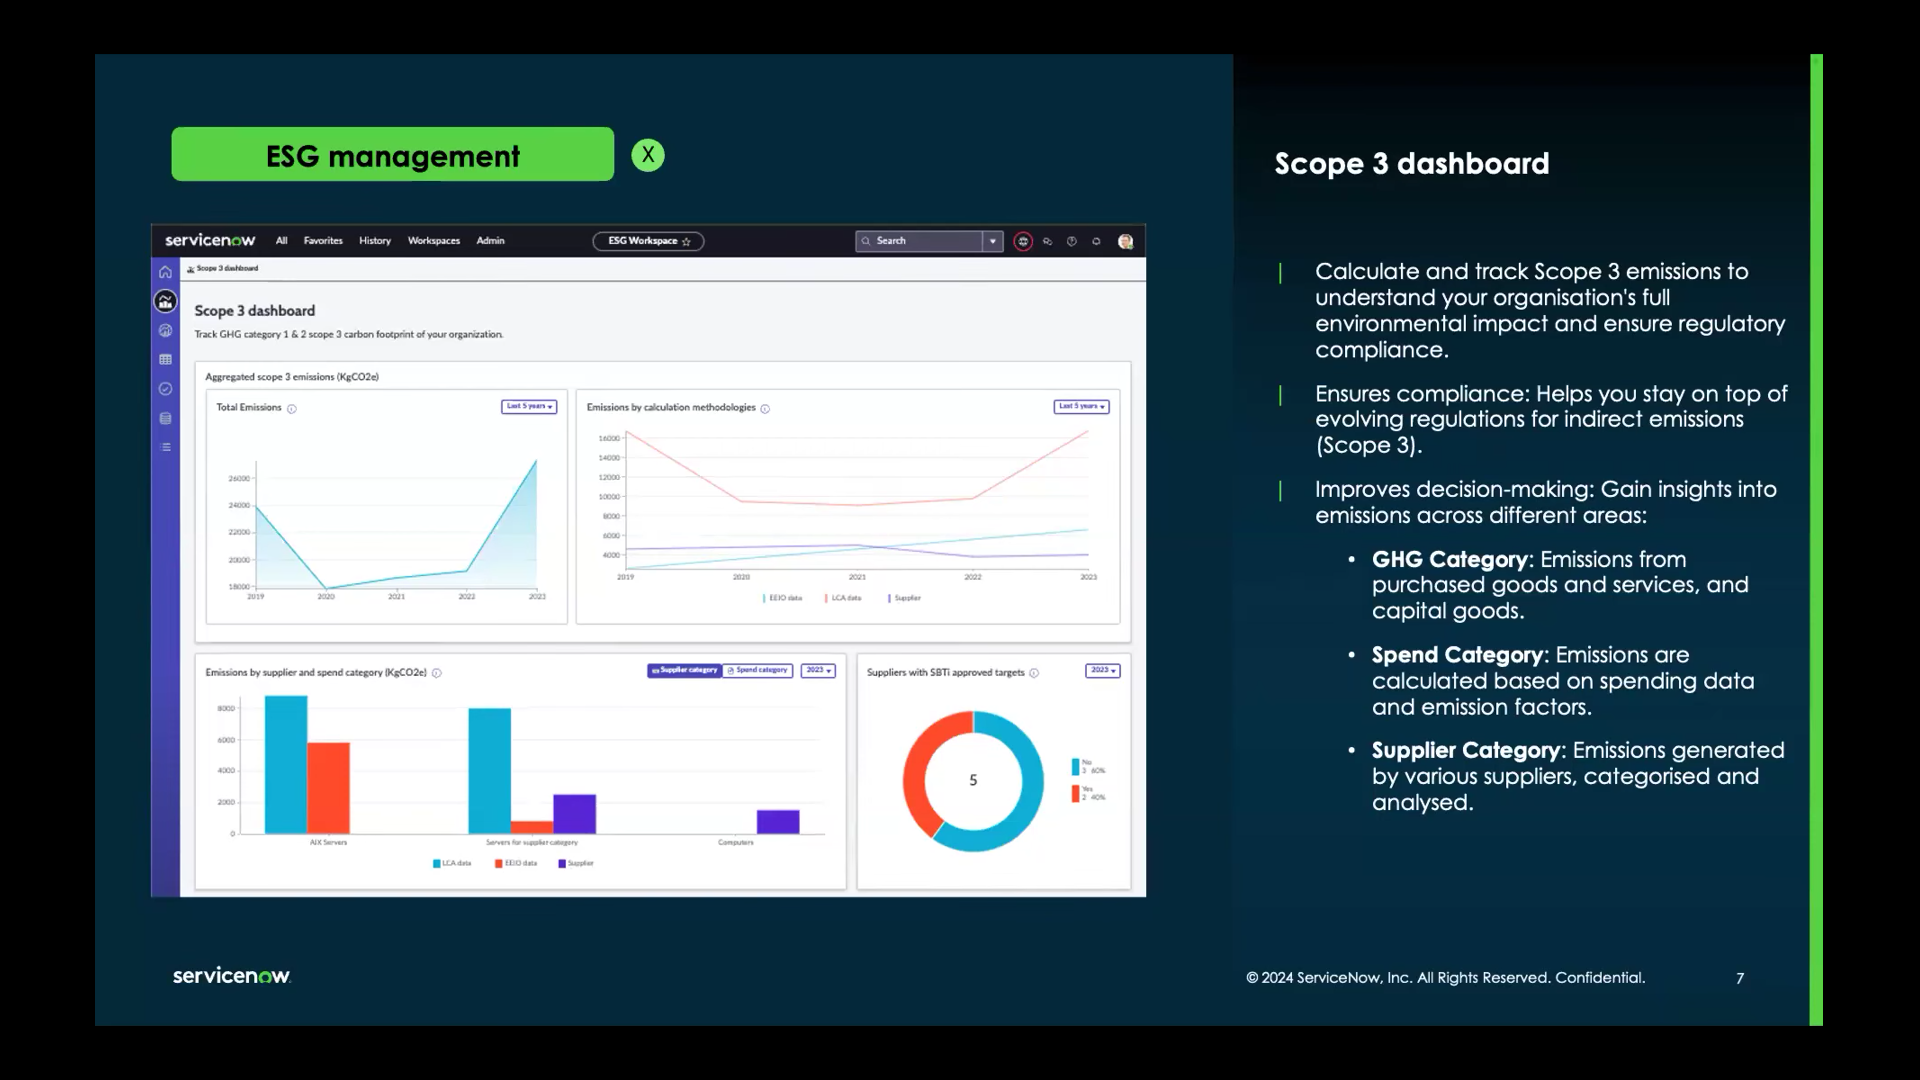Open the home icon in left sidebar
The height and width of the screenshot is (1080, 1920).
coord(165,272)
